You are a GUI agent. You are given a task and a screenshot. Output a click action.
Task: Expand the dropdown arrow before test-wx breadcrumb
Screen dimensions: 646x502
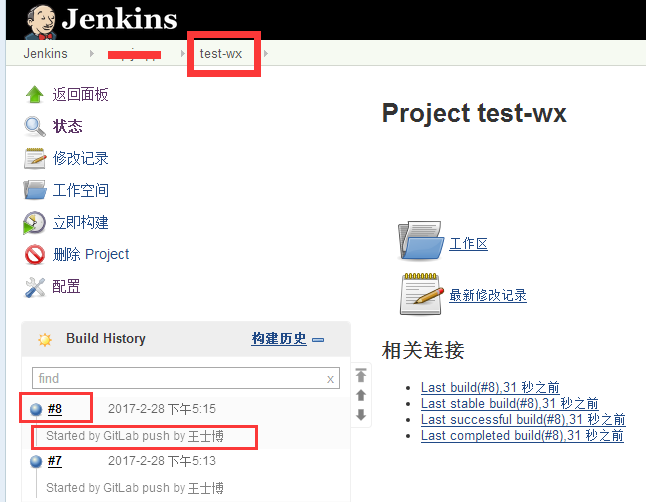pyautogui.click(x=183, y=53)
